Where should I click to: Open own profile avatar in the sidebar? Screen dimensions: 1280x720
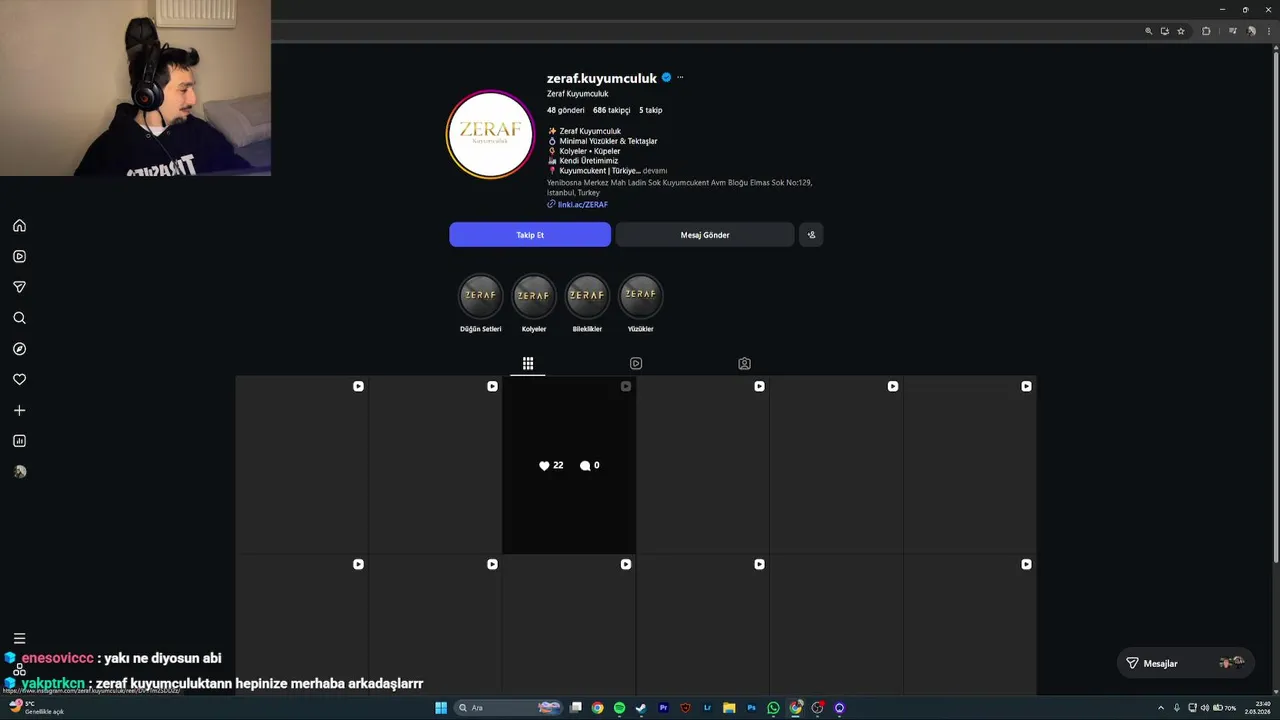19,472
